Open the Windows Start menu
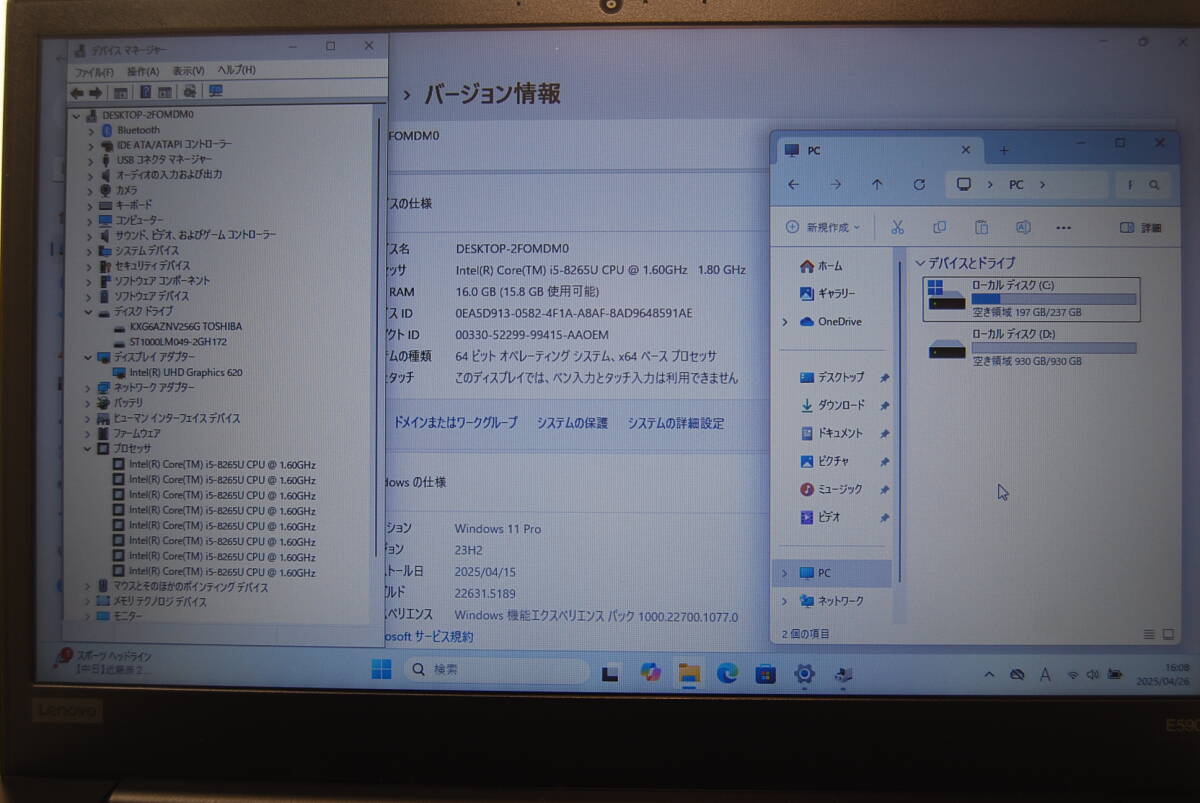Image resolution: width=1200 pixels, height=803 pixels. click(381, 670)
